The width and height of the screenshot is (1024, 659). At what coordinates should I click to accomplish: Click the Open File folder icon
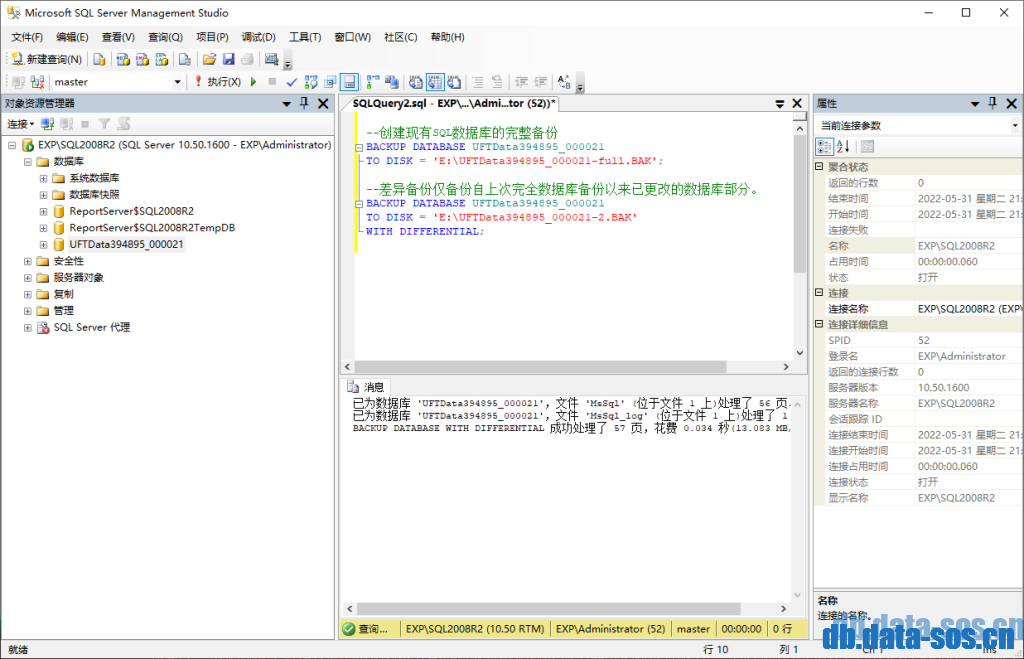[x=209, y=59]
